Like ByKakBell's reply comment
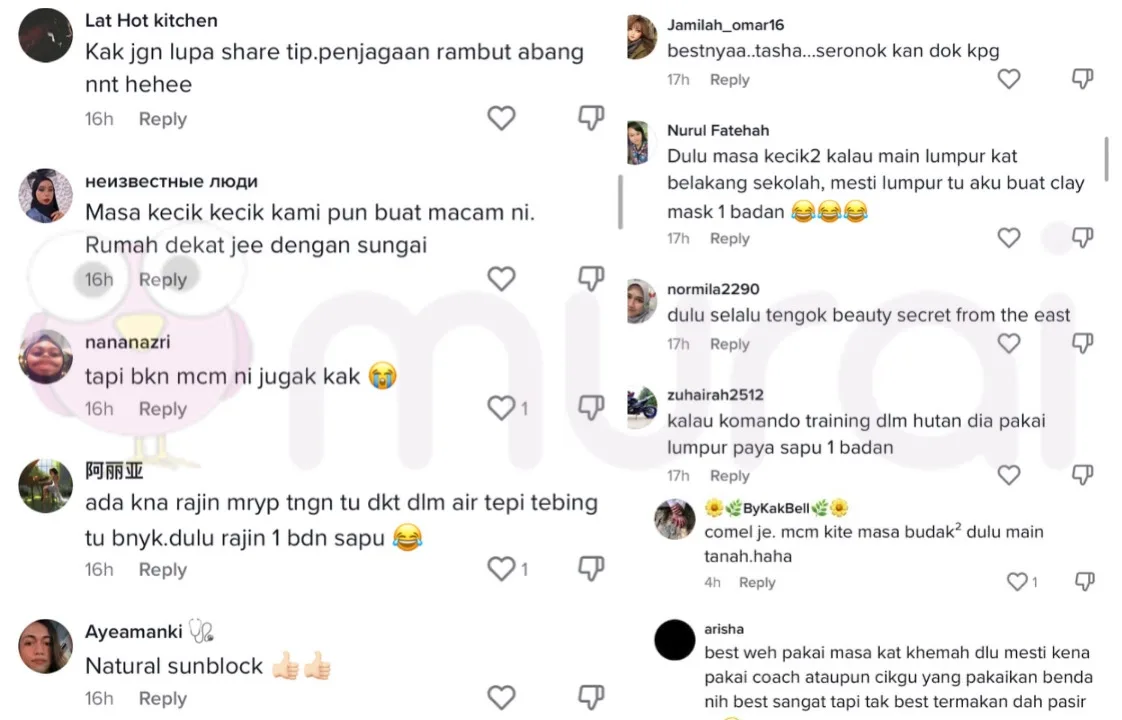1122x720 pixels. (1017, 582)
